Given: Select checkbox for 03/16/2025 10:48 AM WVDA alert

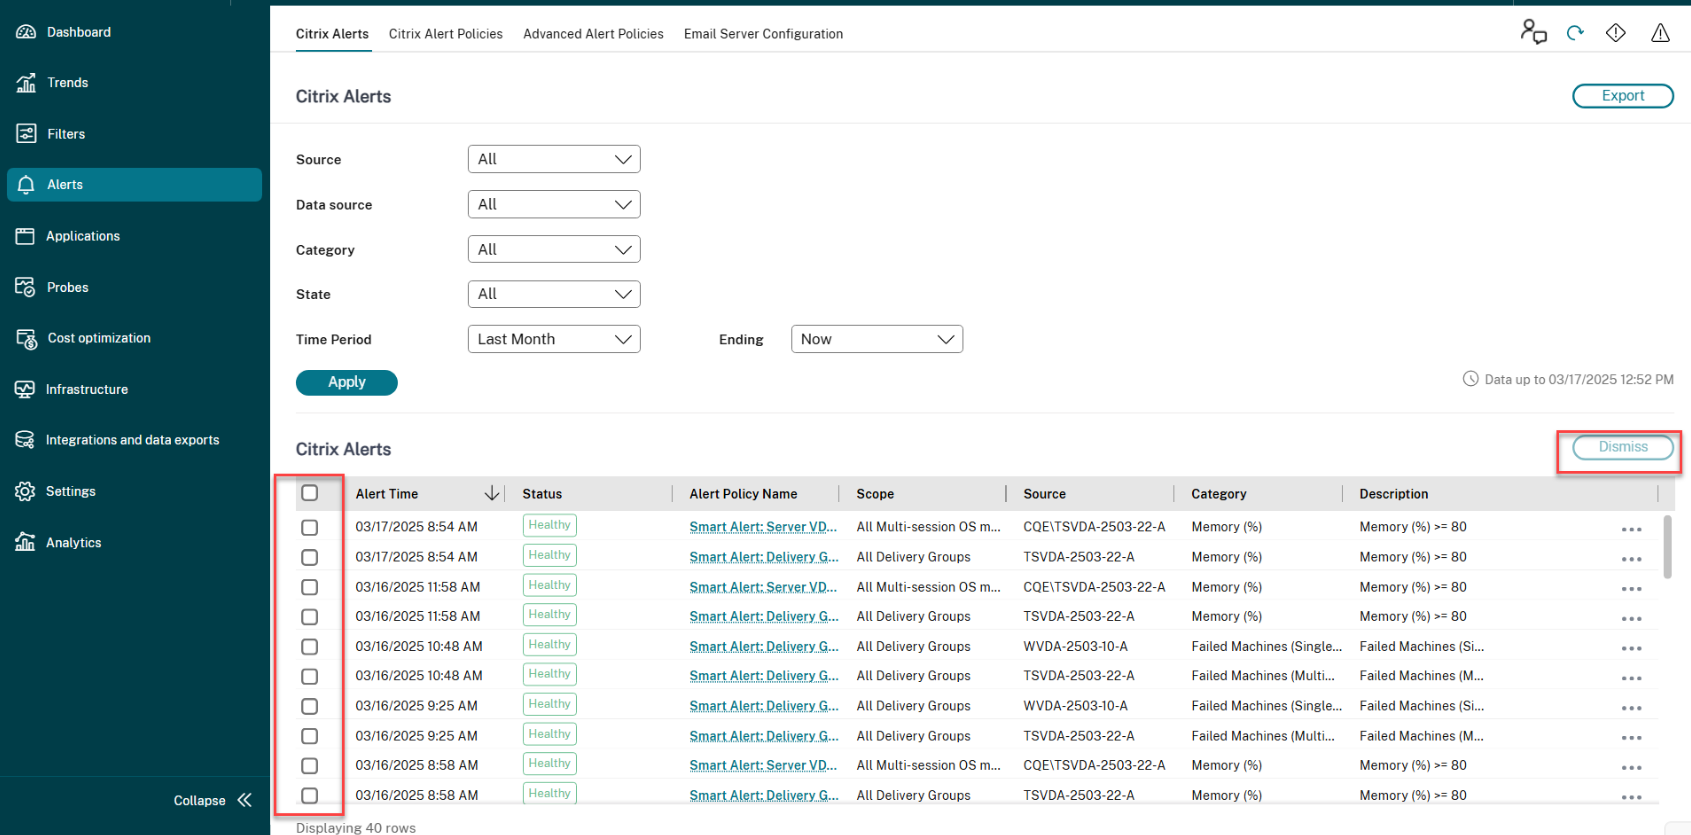Looking at the screenshot, I should pyautogui.click(x=310, y=647).
